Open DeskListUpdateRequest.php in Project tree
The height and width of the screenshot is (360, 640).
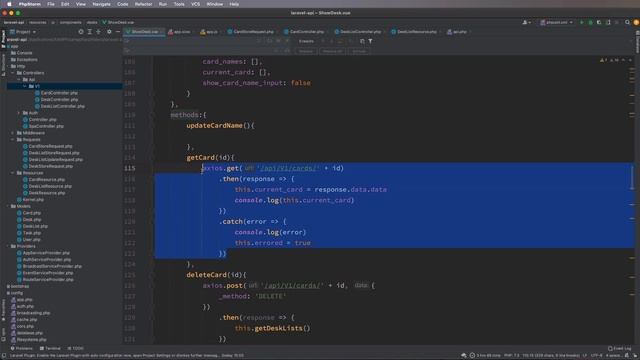[56, 160]
